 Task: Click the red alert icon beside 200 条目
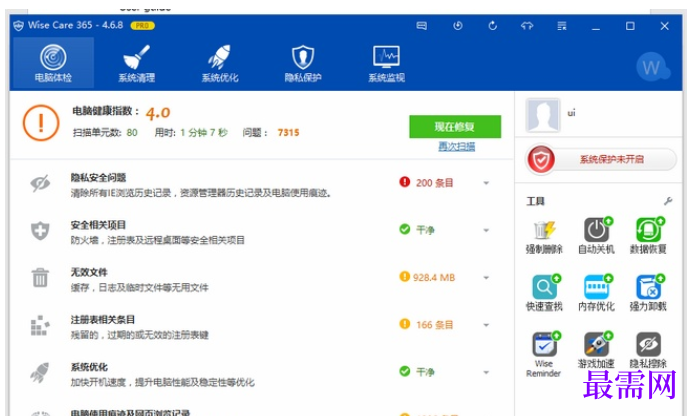pos(404,182)
